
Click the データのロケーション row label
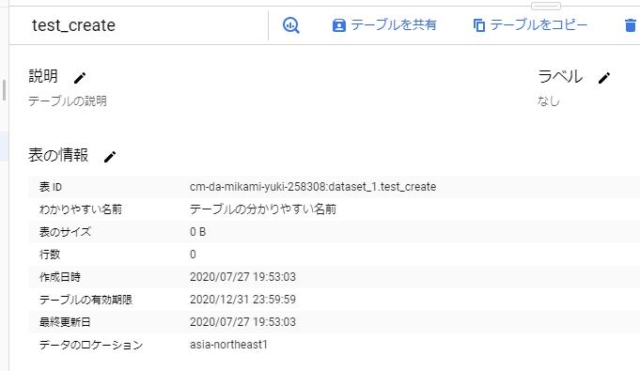(91, 345)
